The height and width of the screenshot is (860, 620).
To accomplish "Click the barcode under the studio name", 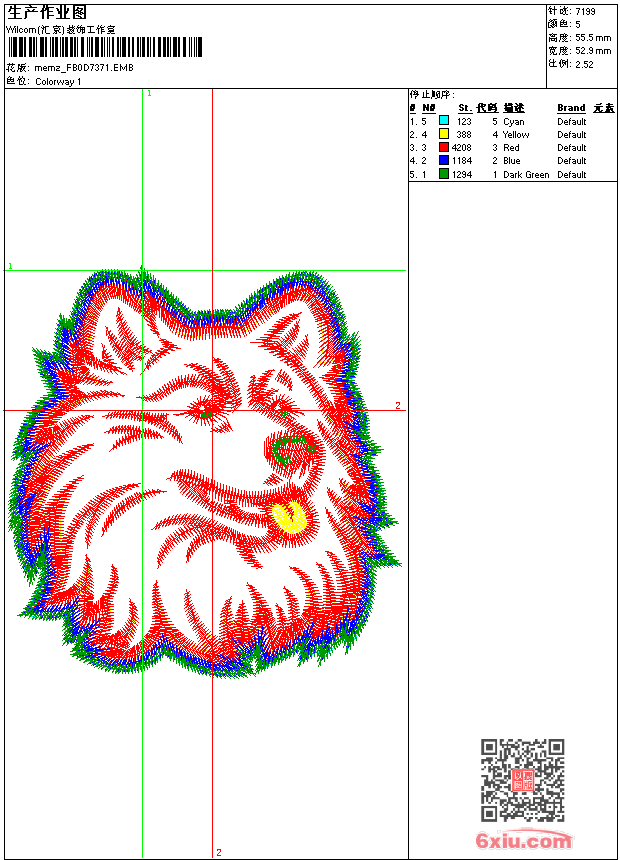I will tap(105, 47).
